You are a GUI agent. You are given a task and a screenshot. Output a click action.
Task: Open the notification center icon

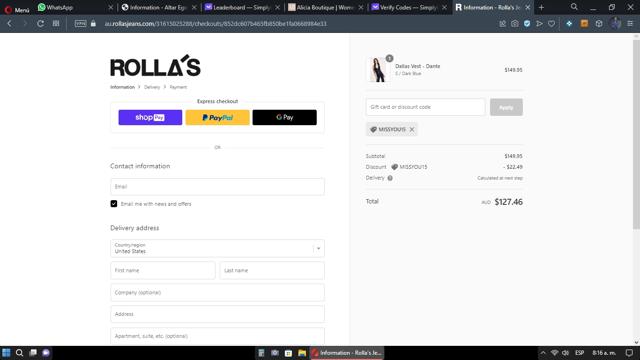(x=629, y=353)
